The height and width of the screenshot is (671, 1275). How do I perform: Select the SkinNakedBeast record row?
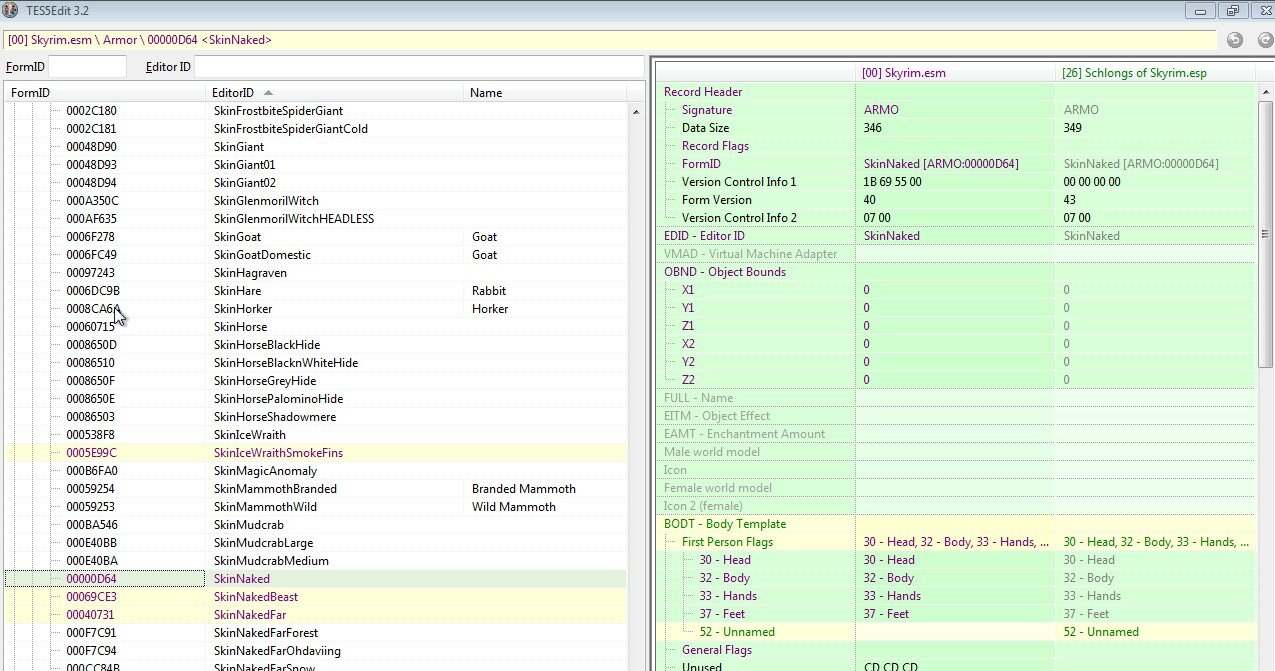coord(255,597)
